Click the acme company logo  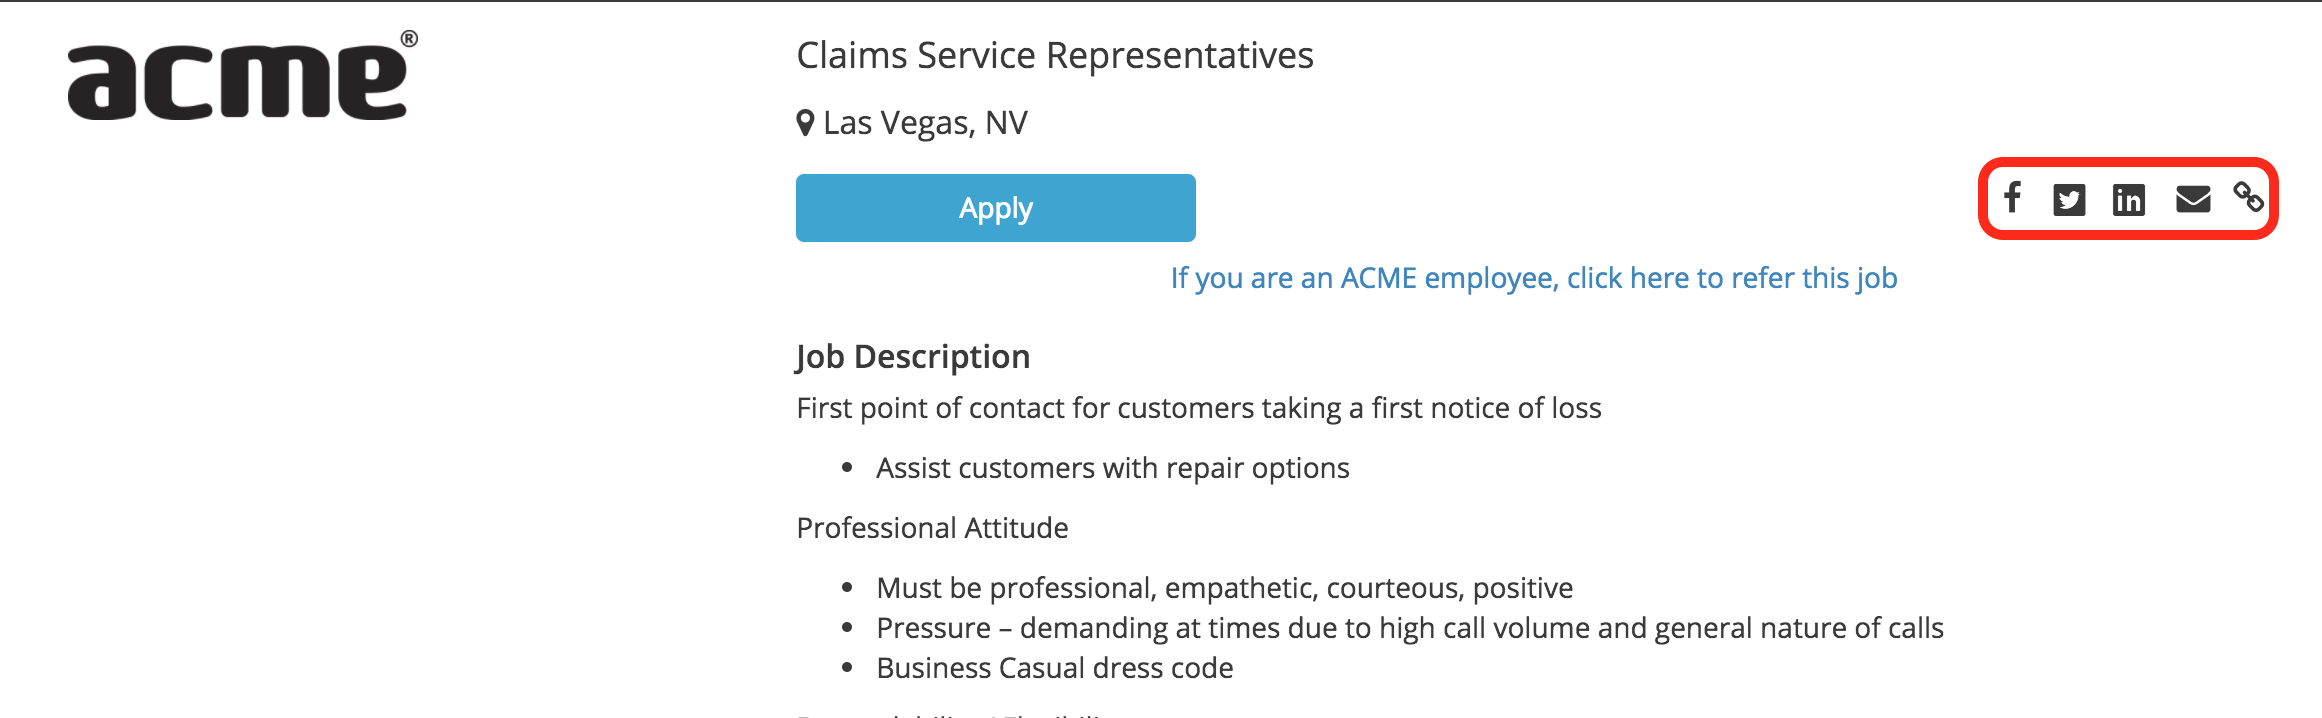tap(238, 82)
